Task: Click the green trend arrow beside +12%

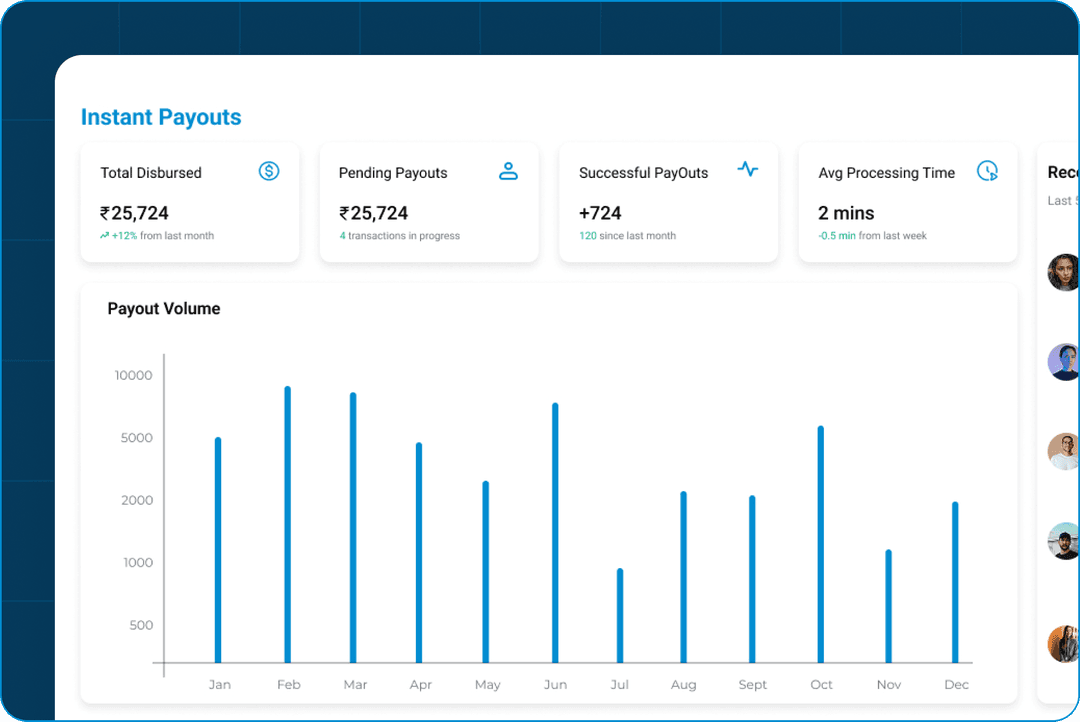Action: click(105, 236)
